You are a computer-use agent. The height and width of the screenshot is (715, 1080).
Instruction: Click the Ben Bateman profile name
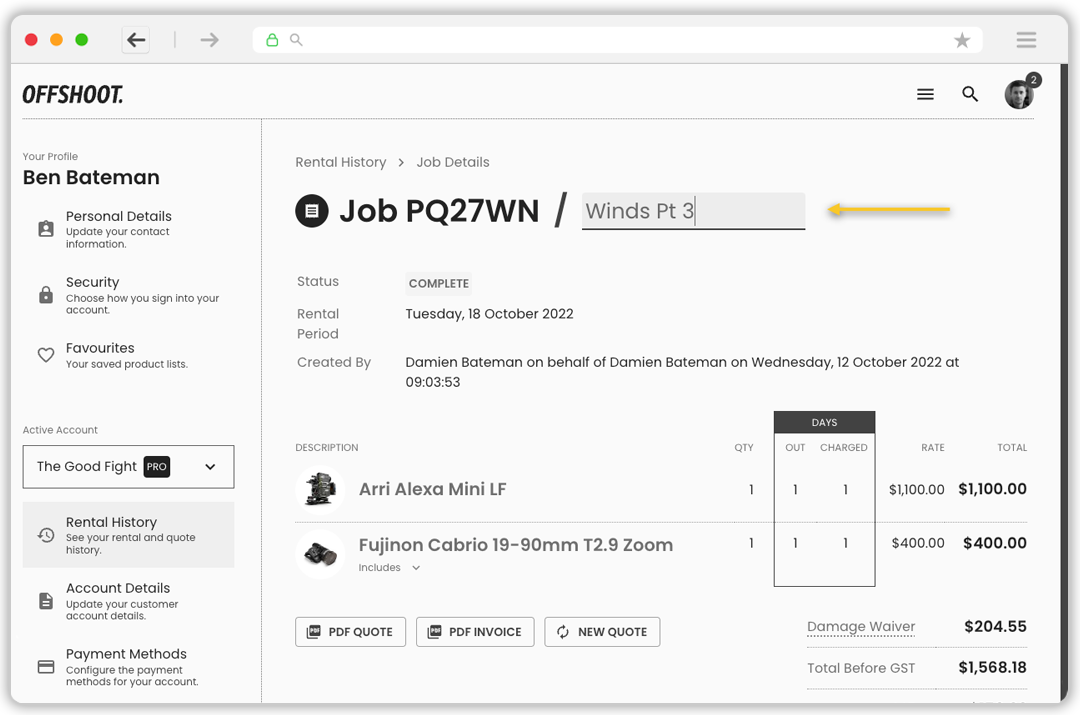coord(91,178)
